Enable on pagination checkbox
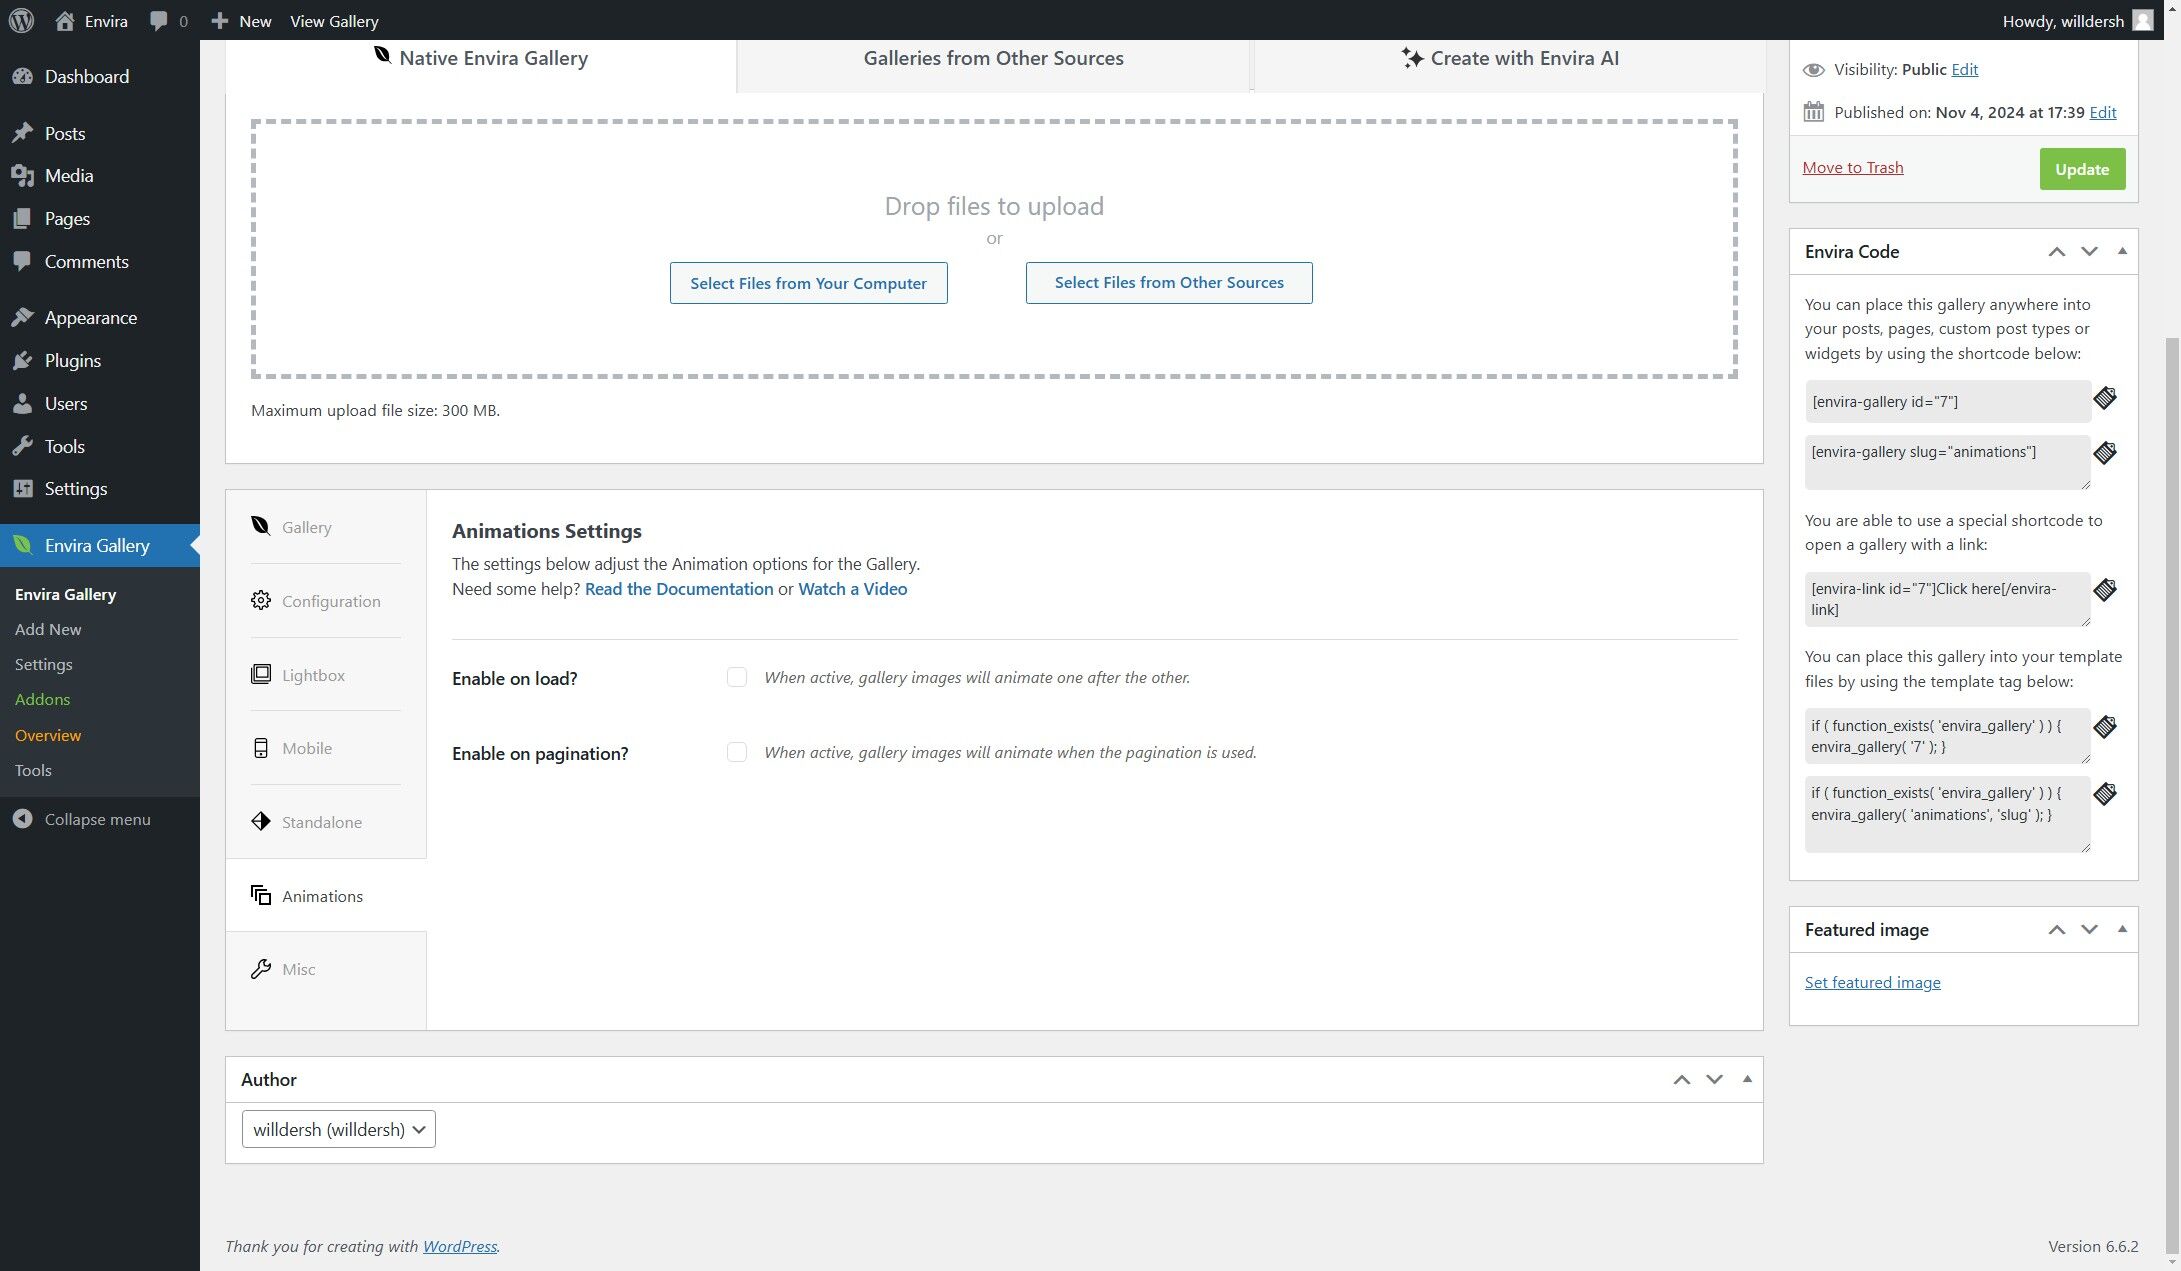 coord(737,752)
